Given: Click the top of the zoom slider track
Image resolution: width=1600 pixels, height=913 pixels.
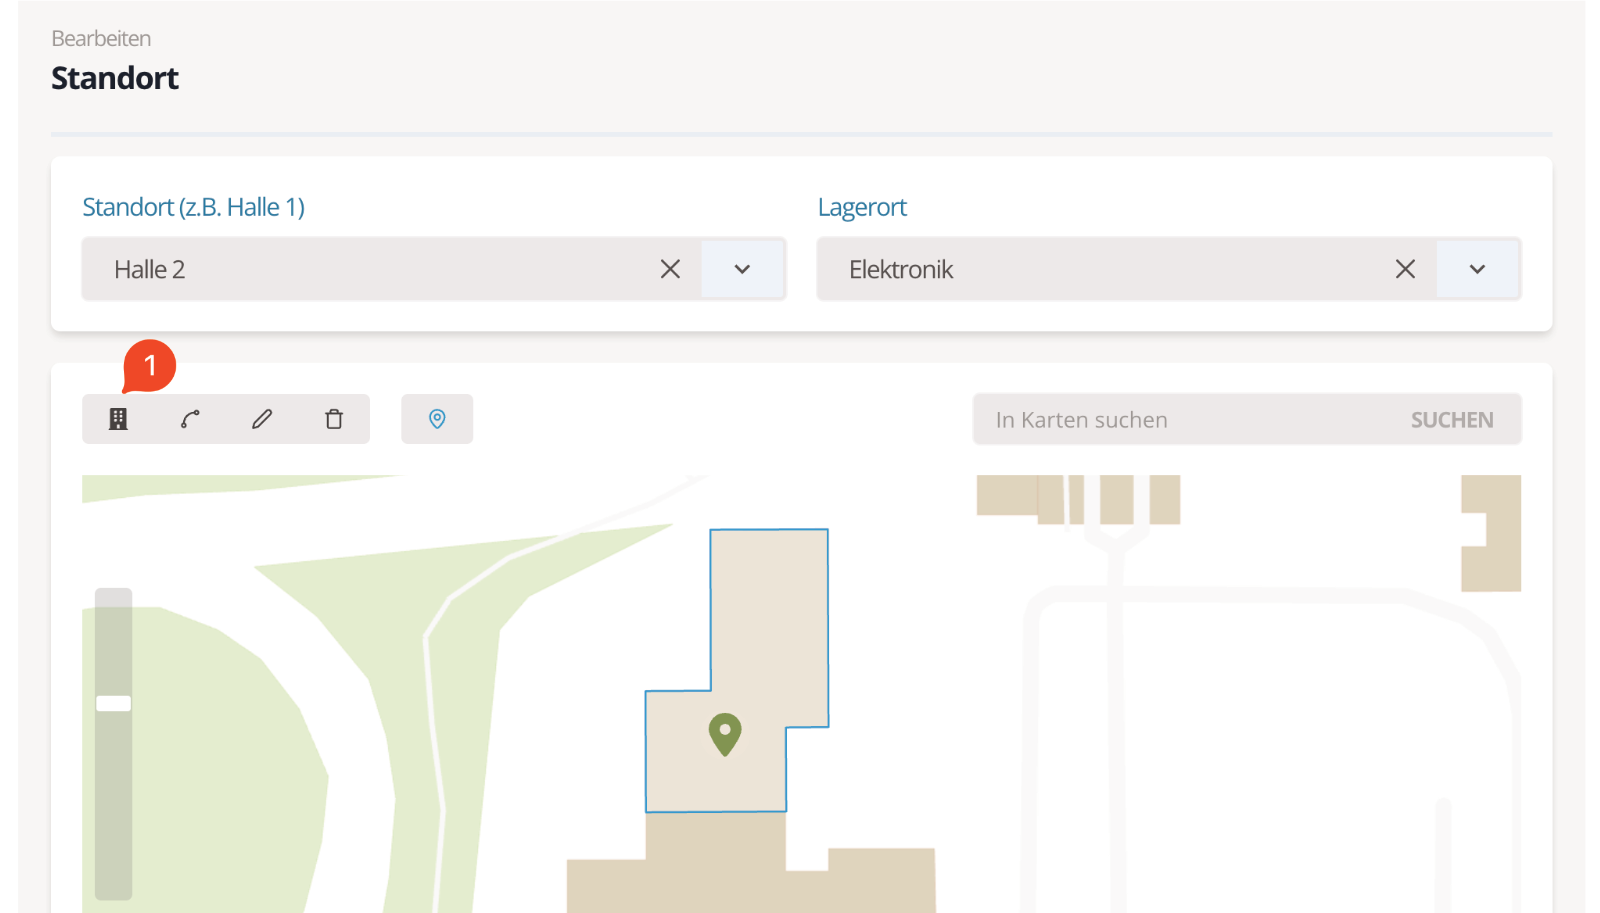Looking at the screenshot, I should [114, 600].
